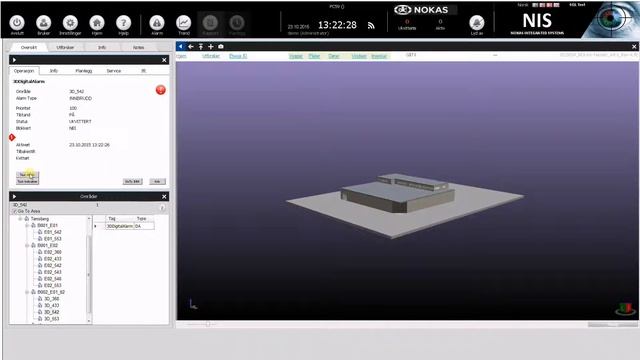Click the last green link above 3D view
Viewport: 640px width, 360px height.
(379, 56)
